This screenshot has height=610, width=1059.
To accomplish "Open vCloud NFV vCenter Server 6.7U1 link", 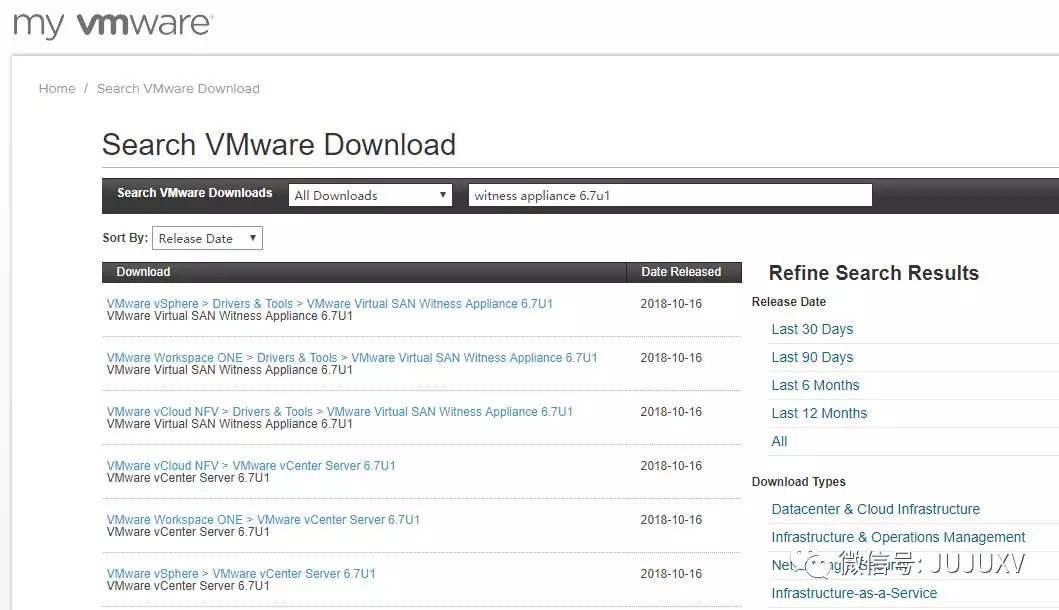I will [314, 466].
